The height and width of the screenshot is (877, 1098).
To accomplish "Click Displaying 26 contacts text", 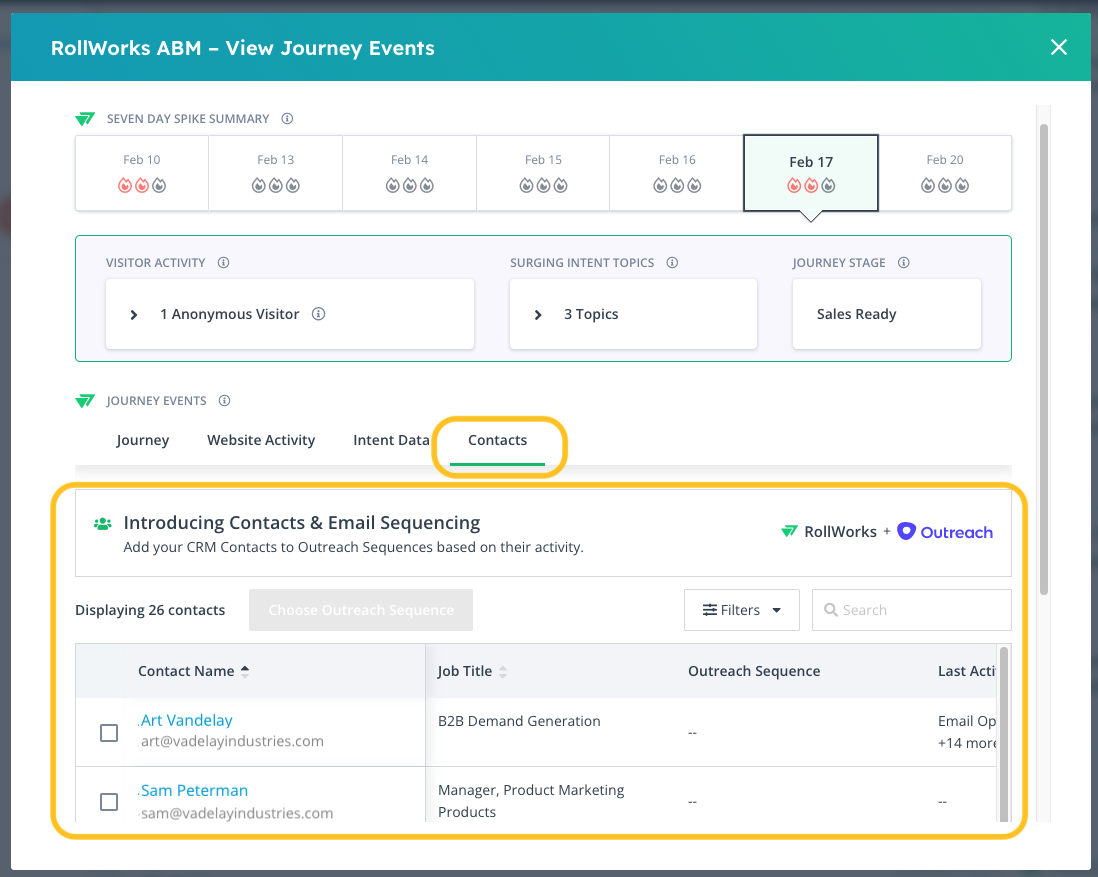I will click(x=150, y=610).
